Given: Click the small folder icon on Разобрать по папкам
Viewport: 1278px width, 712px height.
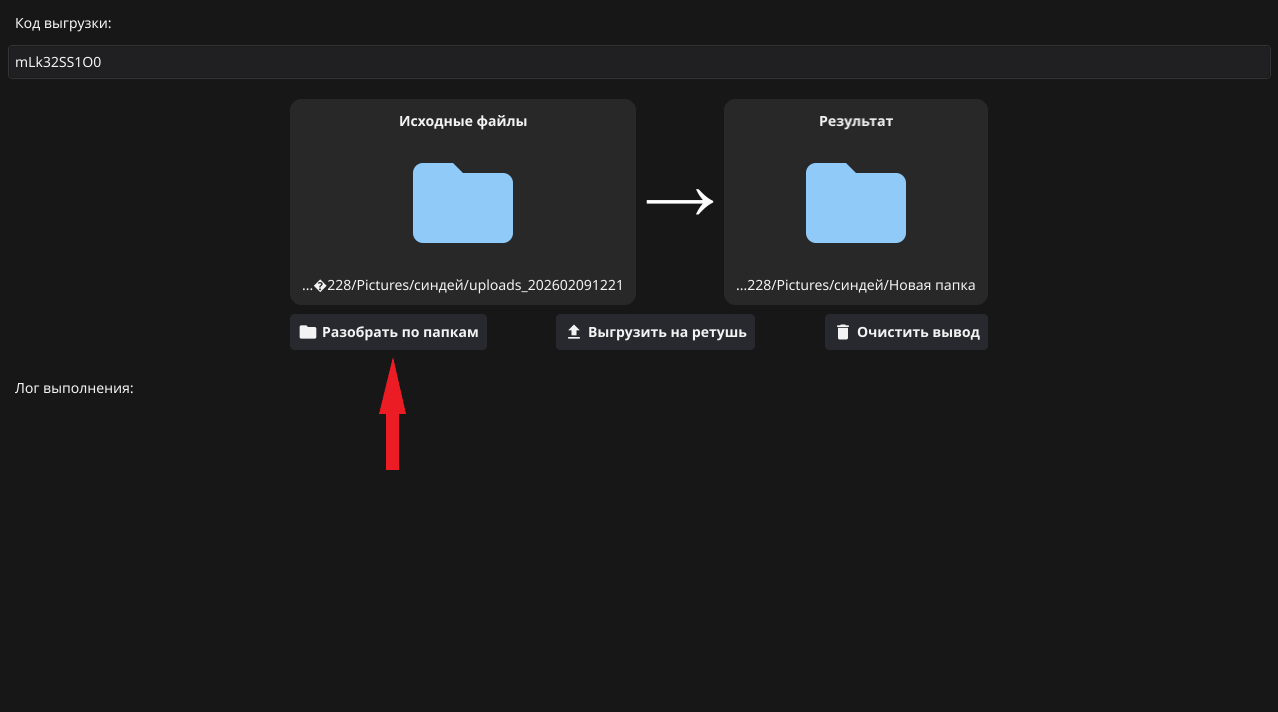Looking at the screenshot, I should [x=308, y=332].
